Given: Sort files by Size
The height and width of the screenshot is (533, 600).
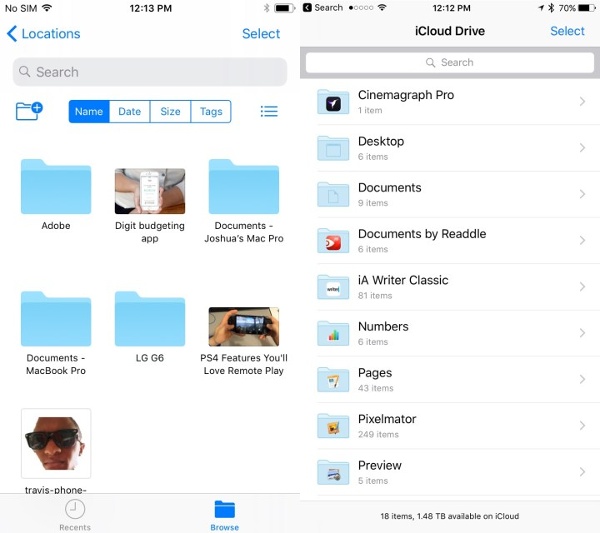Looking at the screenshot, I should [170, 111].
